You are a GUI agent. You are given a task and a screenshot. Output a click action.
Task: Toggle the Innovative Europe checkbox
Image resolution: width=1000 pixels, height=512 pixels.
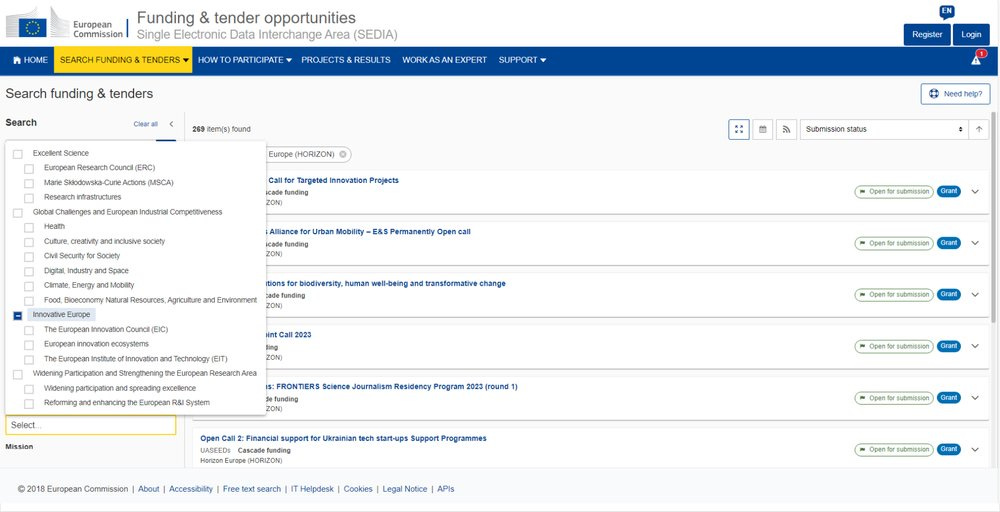coord(18,316)
